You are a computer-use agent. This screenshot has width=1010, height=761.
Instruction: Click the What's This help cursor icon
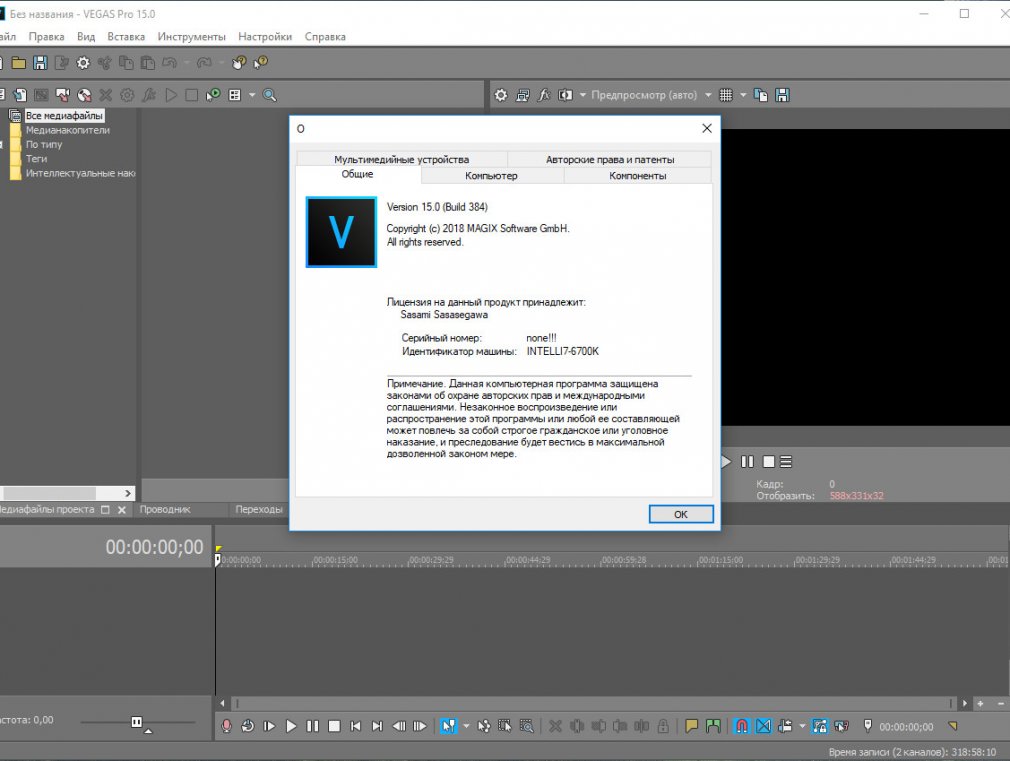261,63
